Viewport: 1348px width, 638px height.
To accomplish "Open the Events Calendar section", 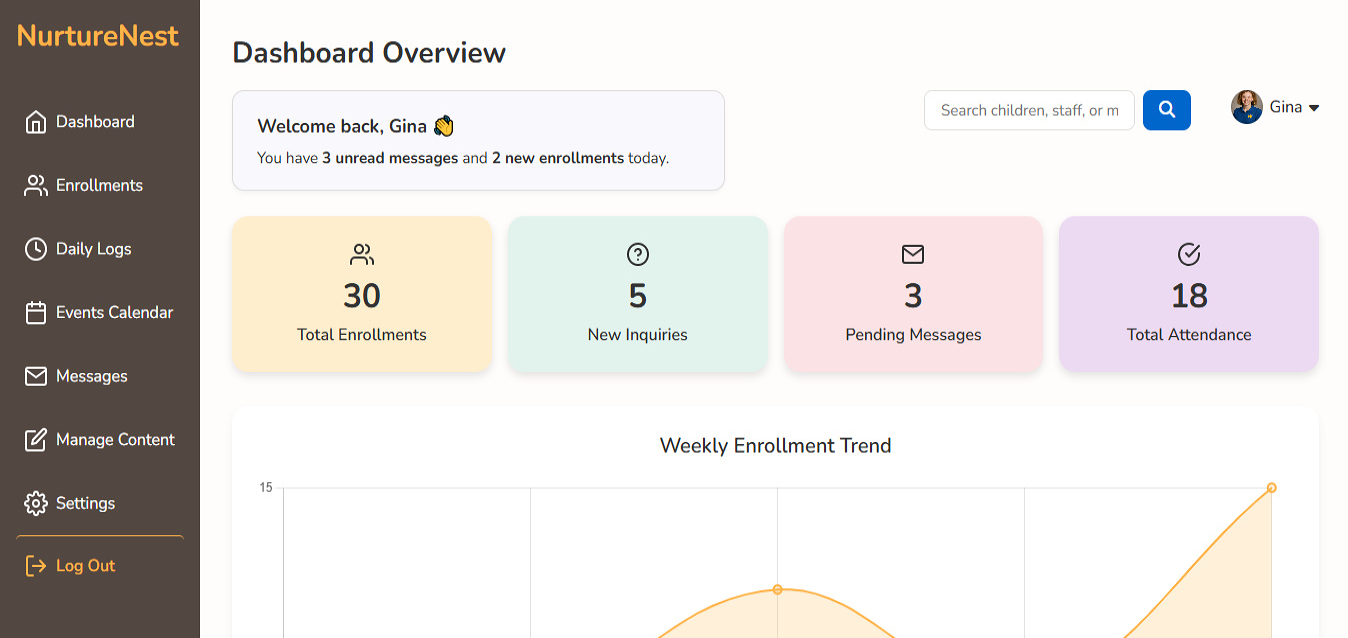I will (x=113, y=312).
